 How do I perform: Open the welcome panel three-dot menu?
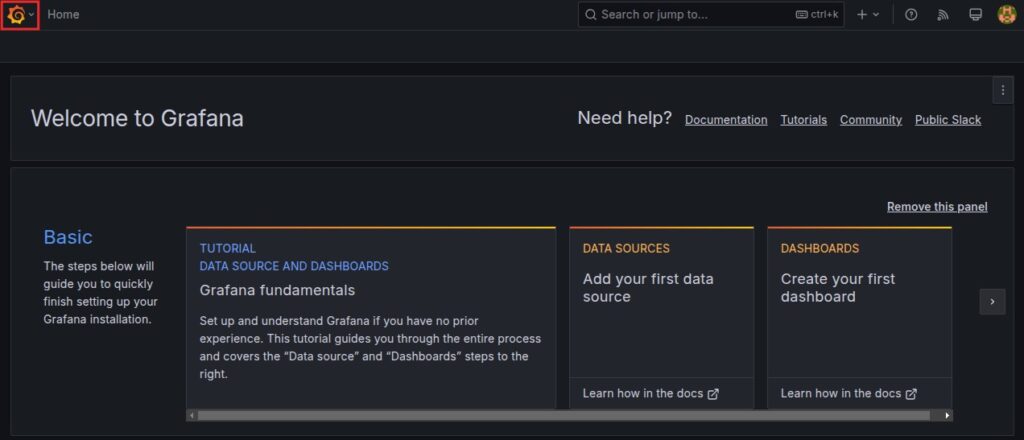point(1003,90)
